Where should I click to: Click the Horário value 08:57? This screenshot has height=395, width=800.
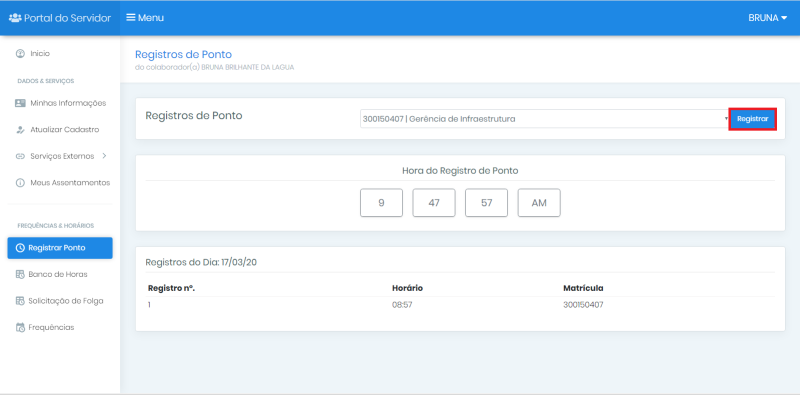(x=402, y=305)
